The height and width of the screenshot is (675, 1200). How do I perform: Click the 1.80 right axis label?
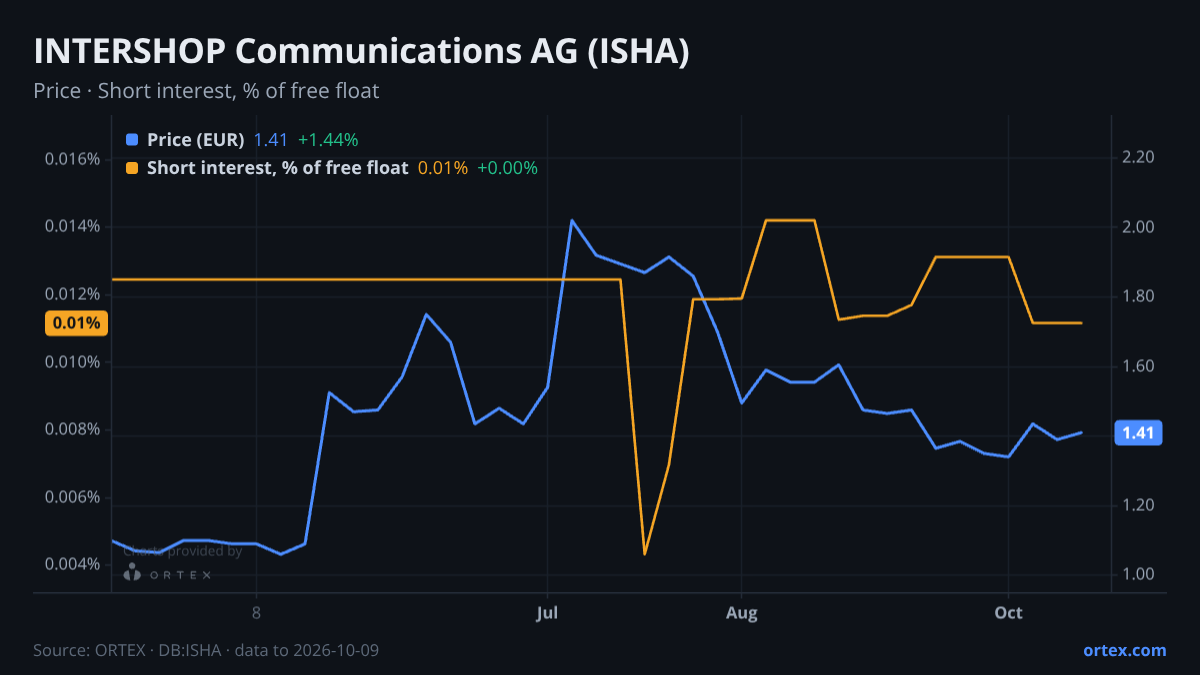tap(1139, 297)
